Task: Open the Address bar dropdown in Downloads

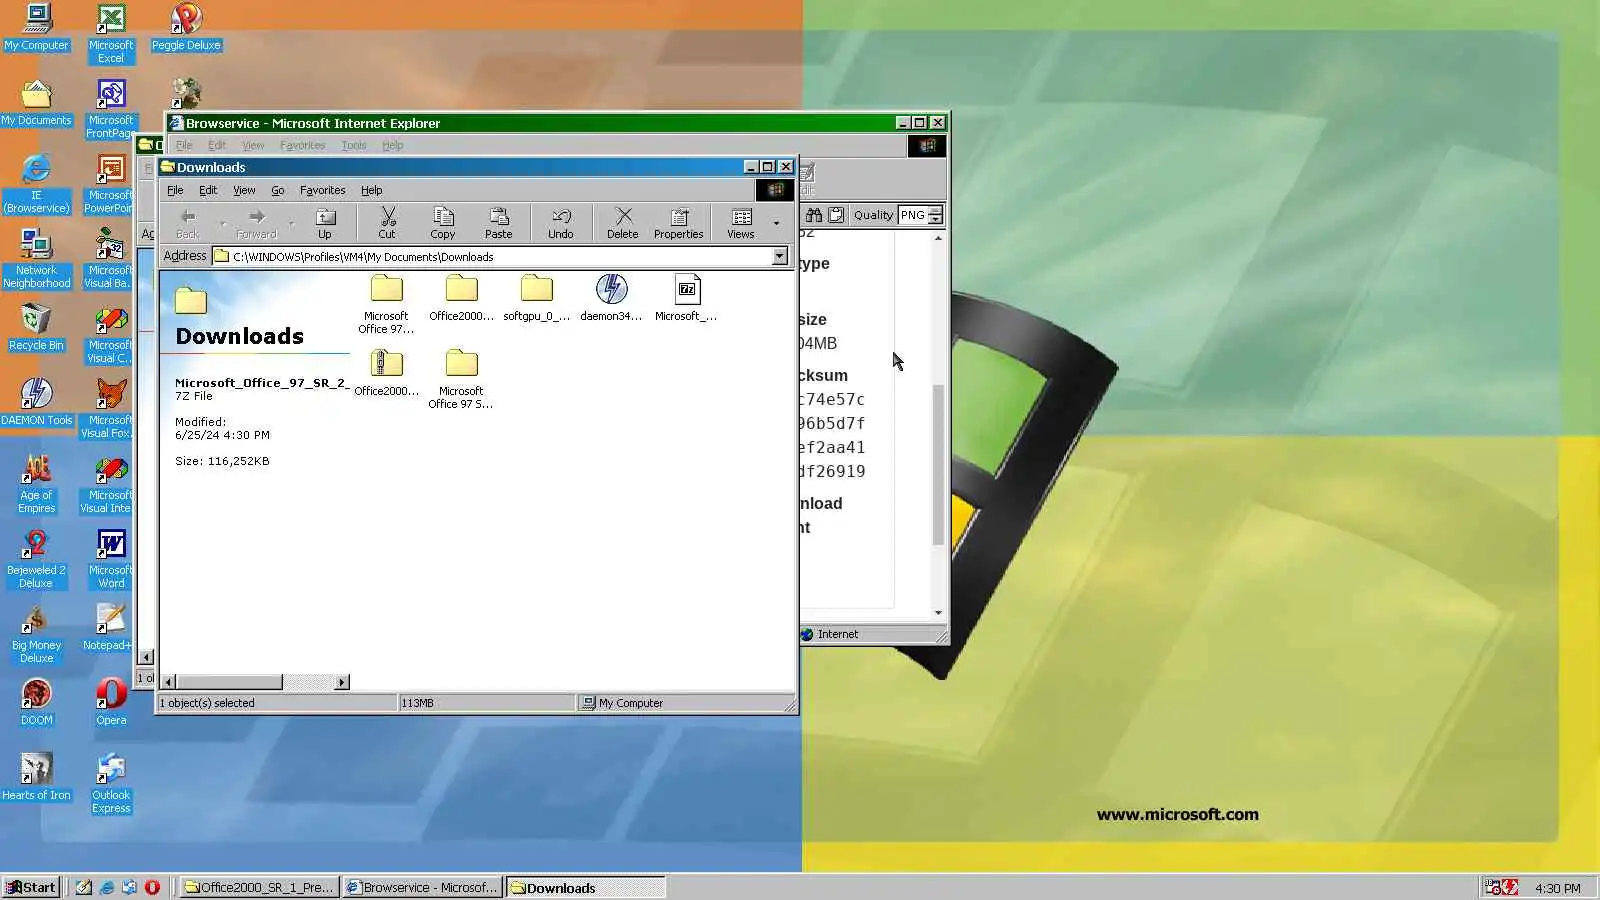Action: 780,257
